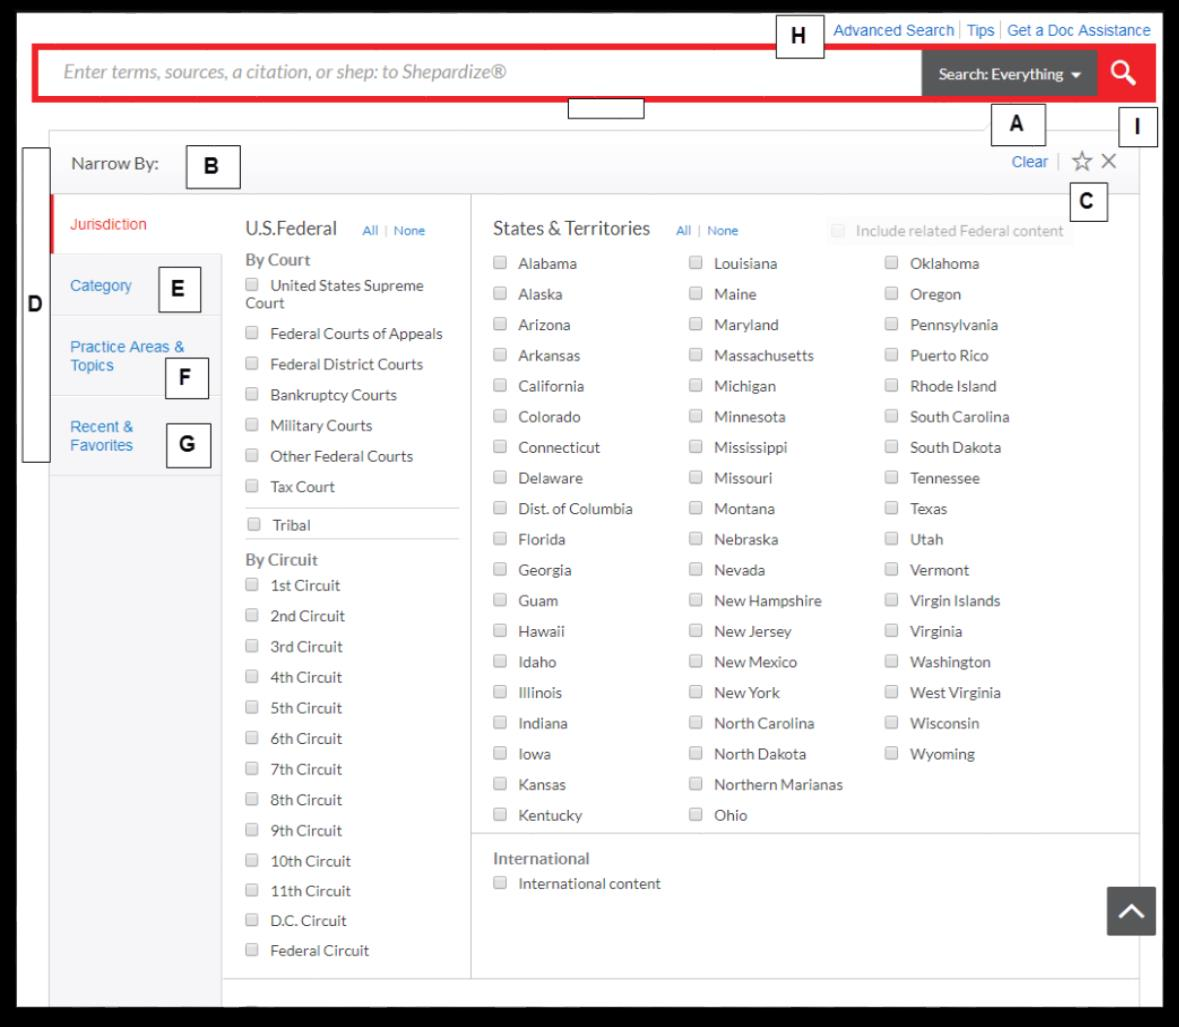Check United States Supreme Court

pos(252,285)
